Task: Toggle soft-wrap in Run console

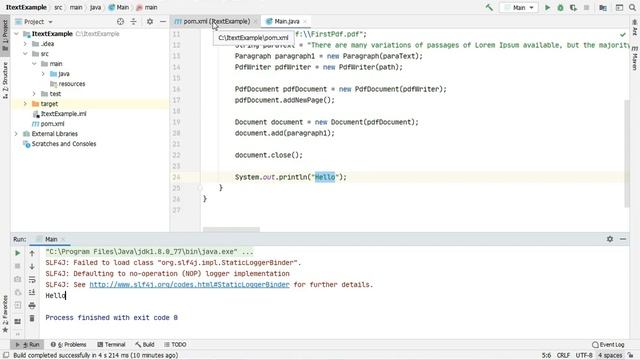Action: pyautogui.click(x=32, y=280)
